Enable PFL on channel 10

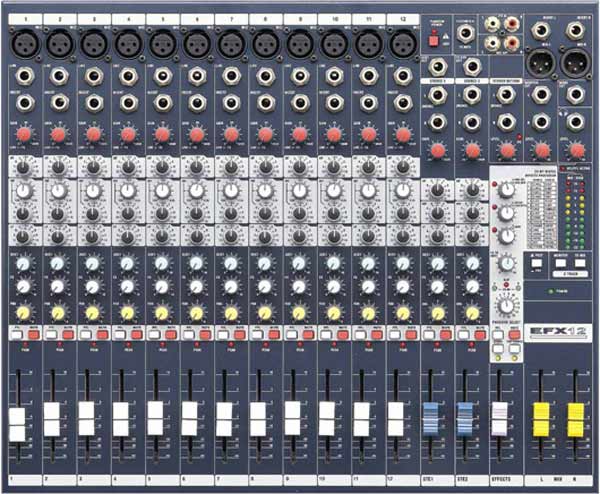pos(326,335)
